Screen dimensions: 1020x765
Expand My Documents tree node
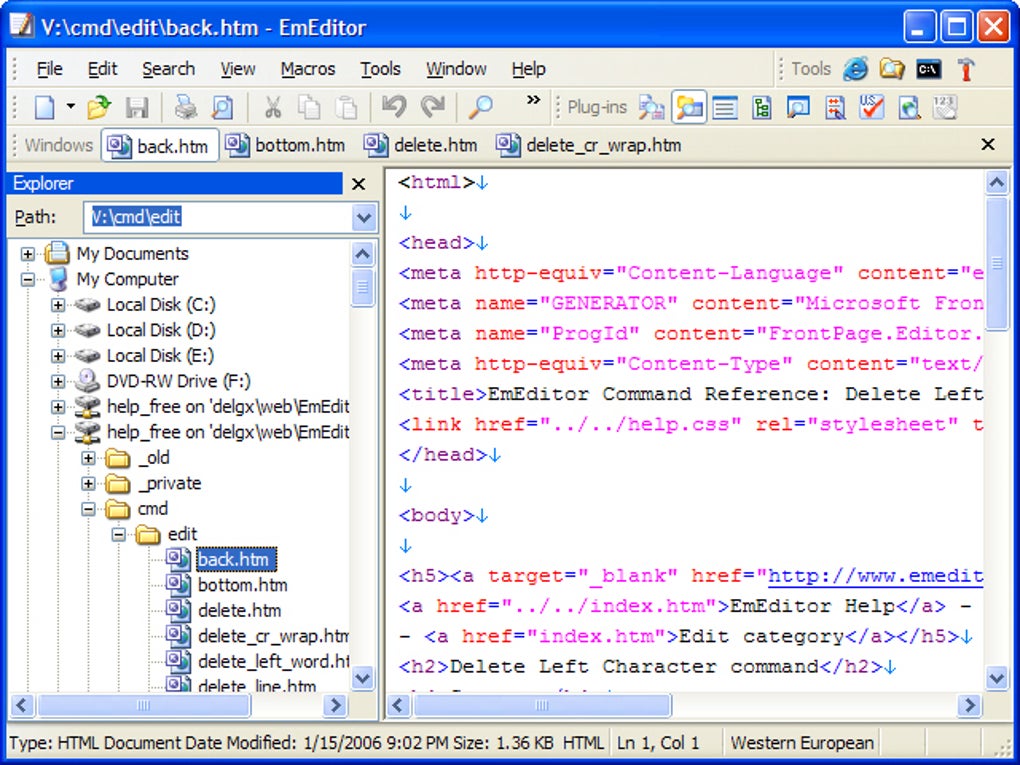pos(27,254)
